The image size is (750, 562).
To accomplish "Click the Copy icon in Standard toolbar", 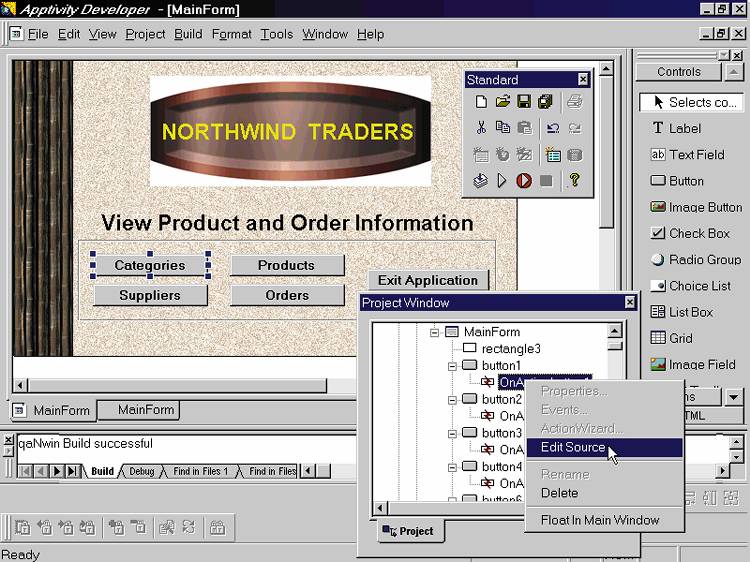I will tap(503, 128).
